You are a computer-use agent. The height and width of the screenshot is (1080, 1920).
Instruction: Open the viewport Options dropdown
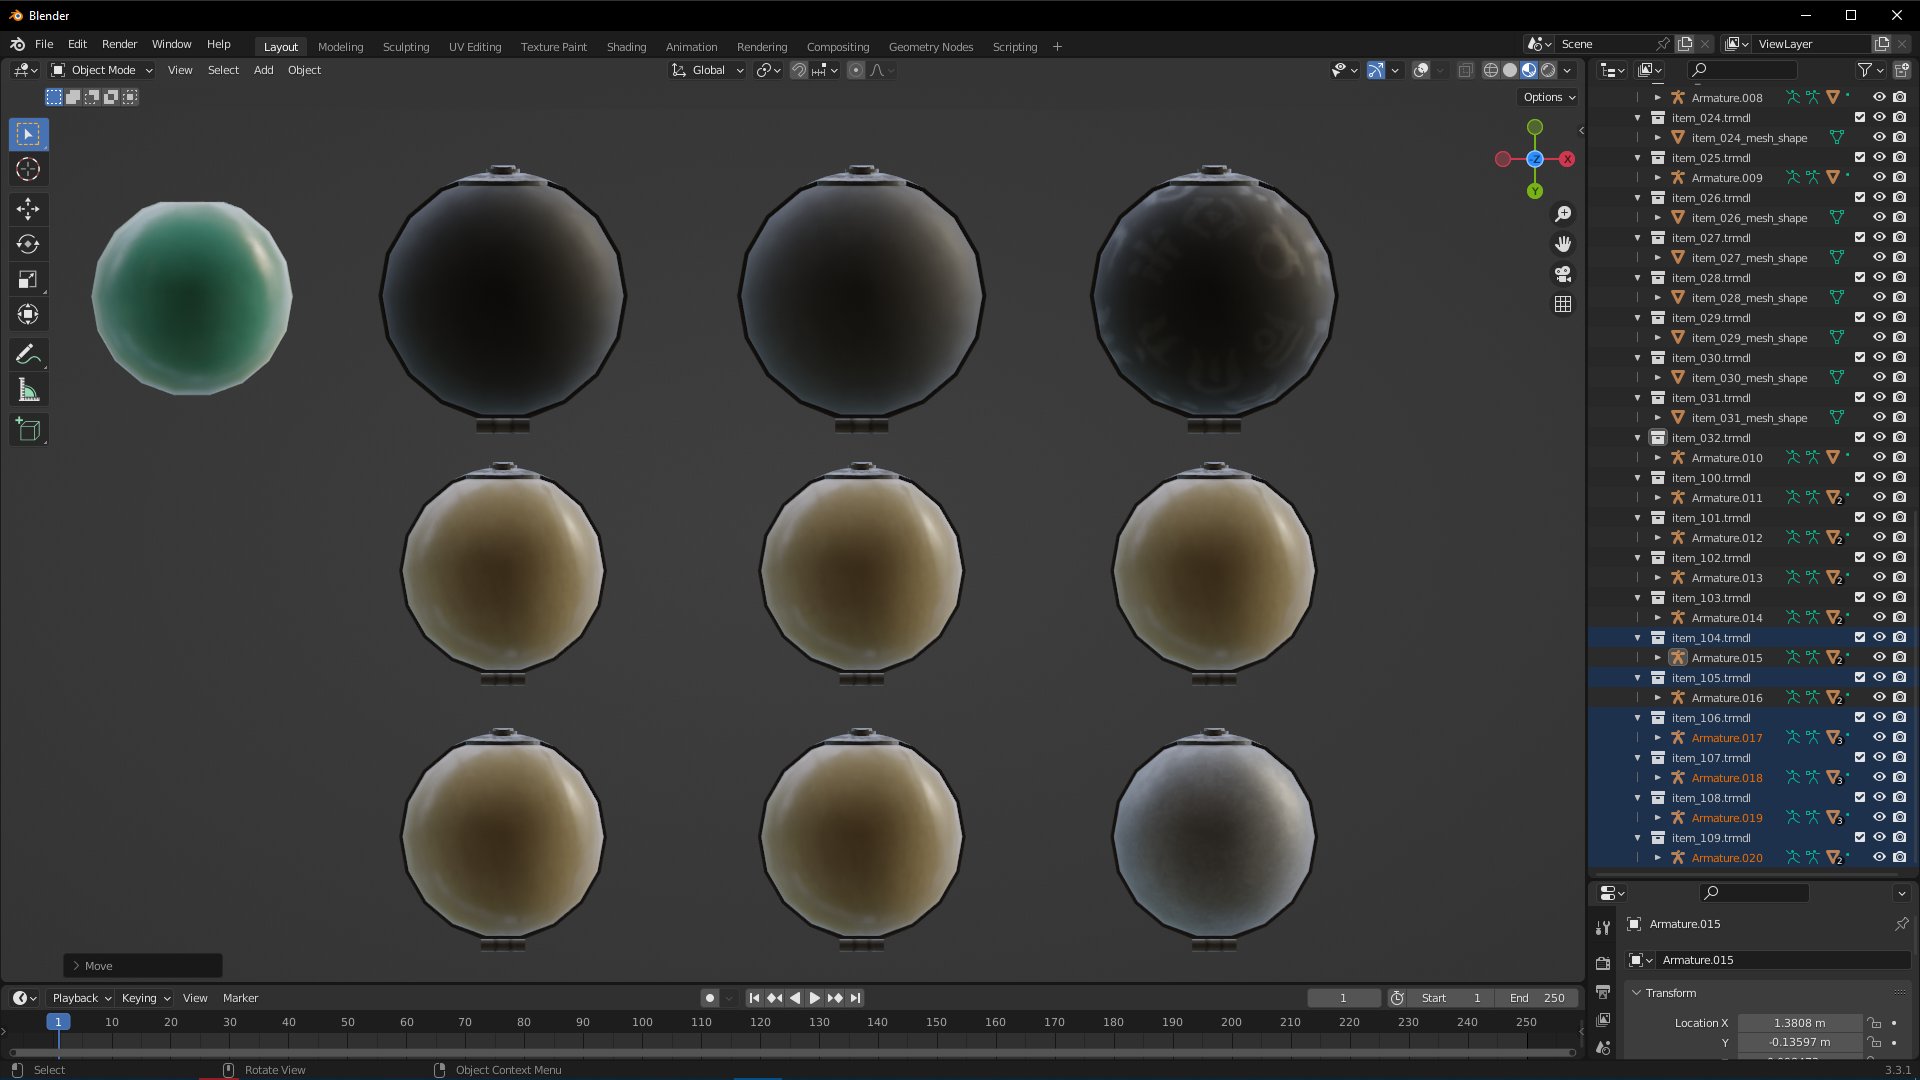pyautogui.click(x=1548, y=97)
